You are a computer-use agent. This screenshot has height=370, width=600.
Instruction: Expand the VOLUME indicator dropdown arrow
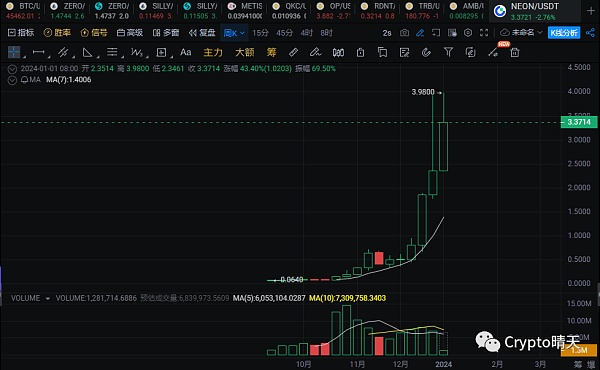[48, 298]
